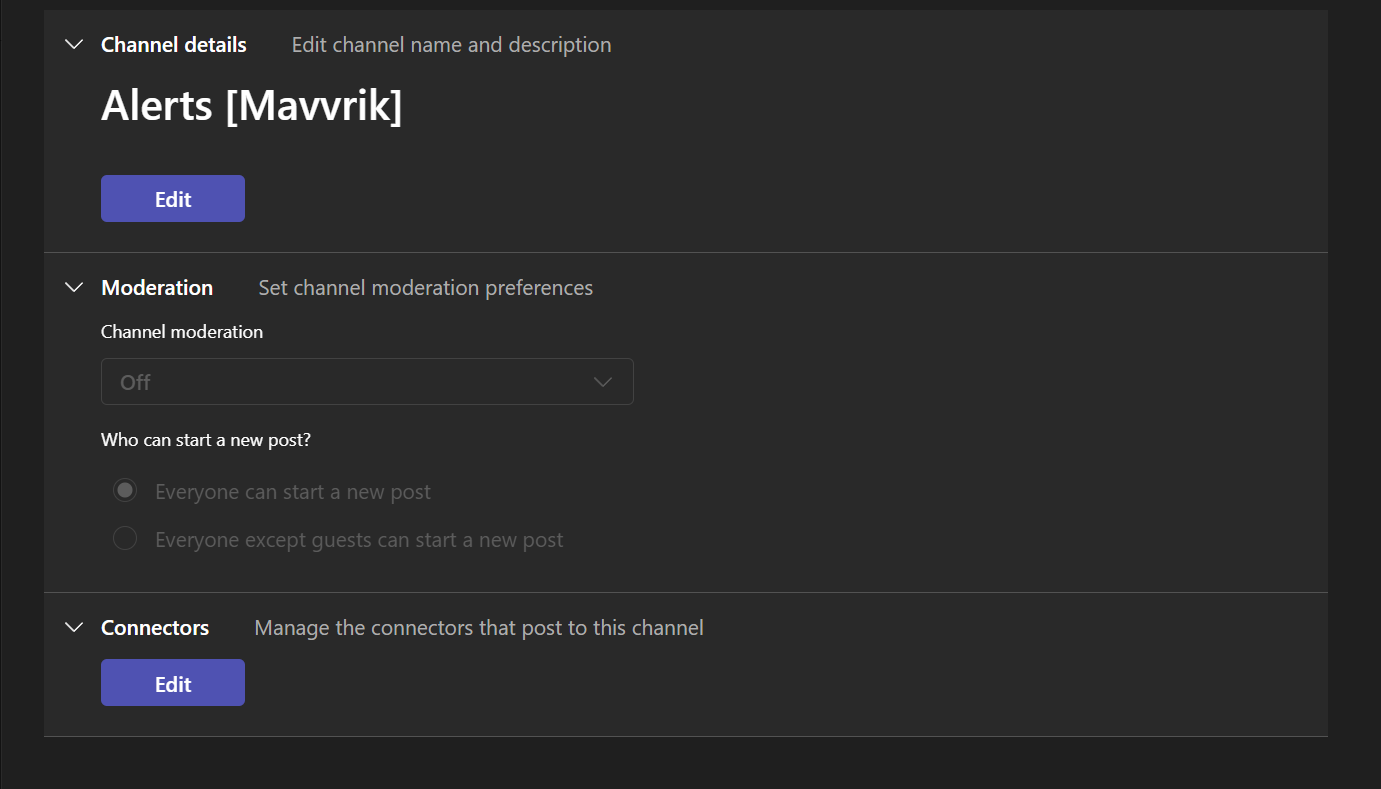Viewport: 1381px width, 789px height.
Task: Click 'Edit channel name and description' text
Action: pos(451,45)
